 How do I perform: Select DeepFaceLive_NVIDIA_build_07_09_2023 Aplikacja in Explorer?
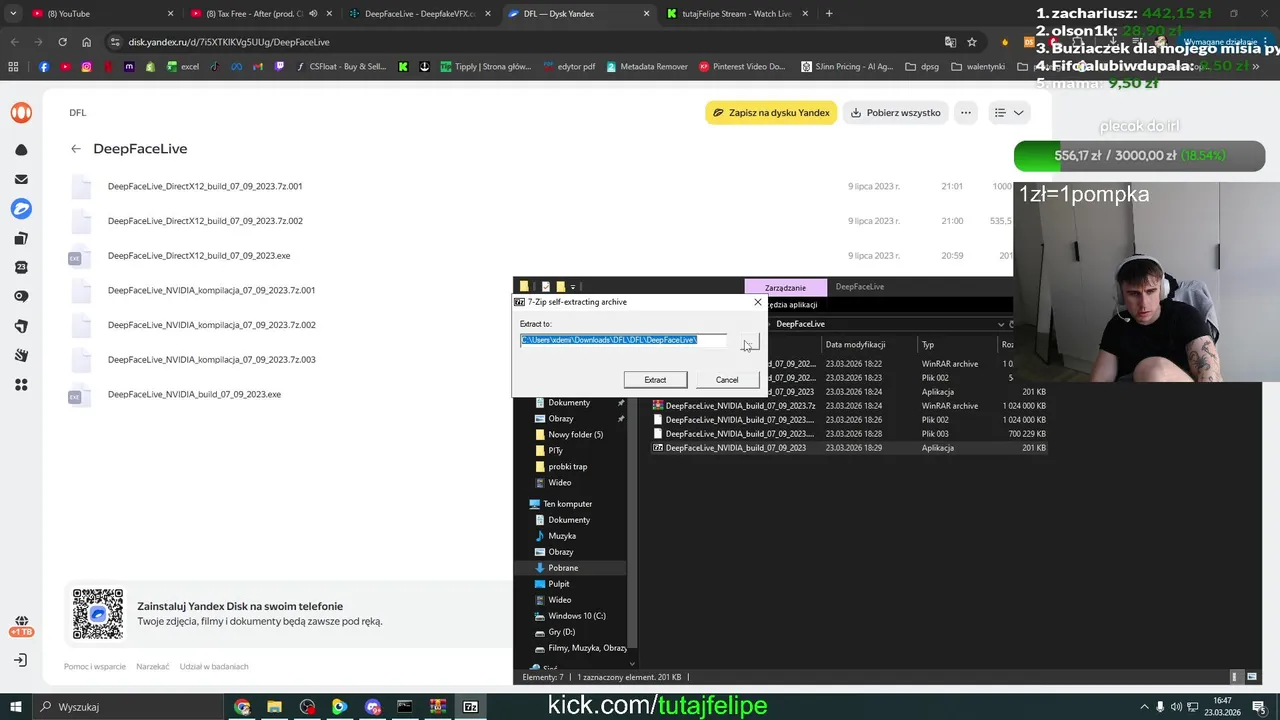736,448
